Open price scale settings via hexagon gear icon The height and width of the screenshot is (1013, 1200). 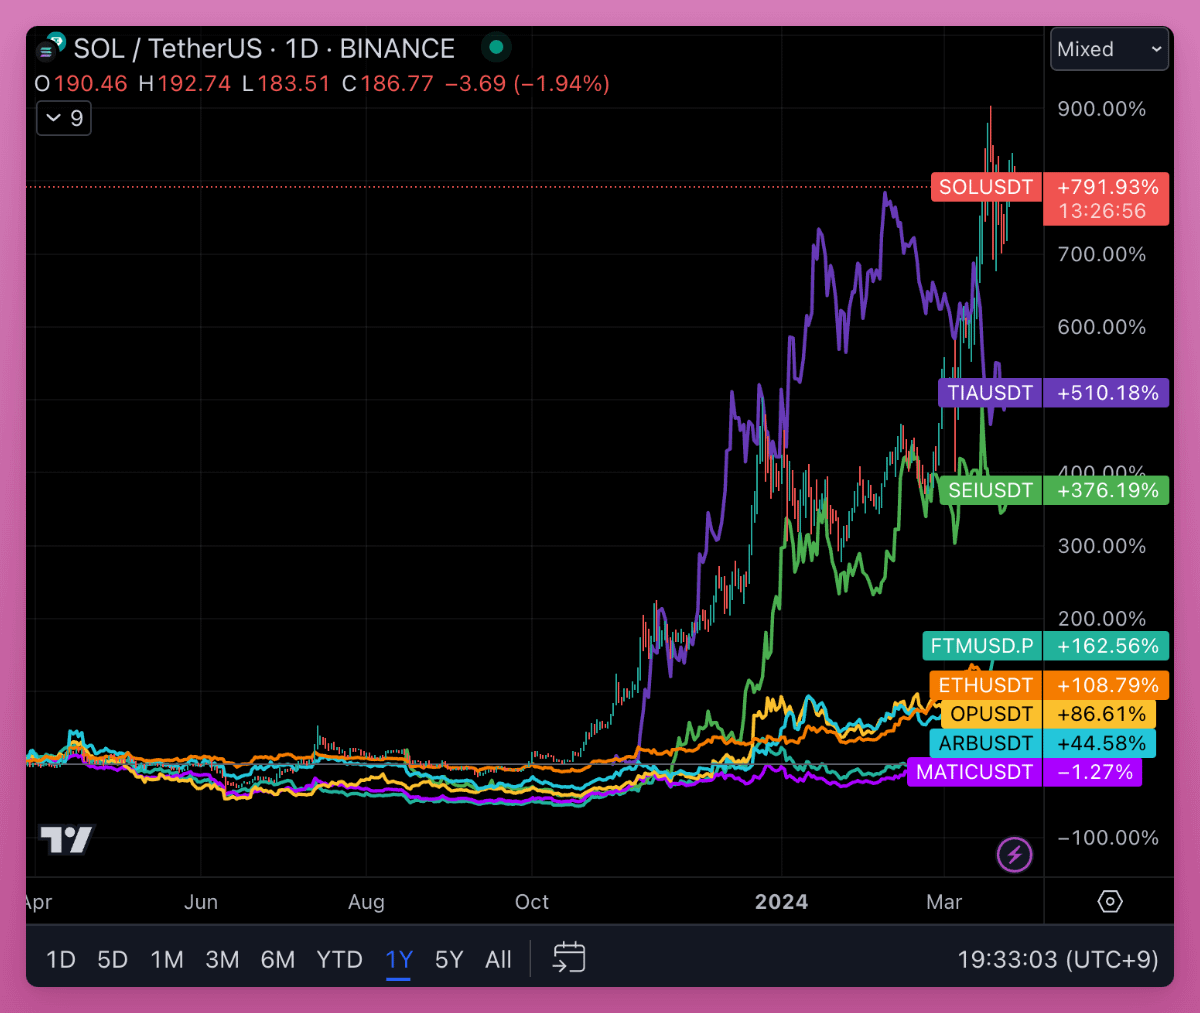(1110, 901)
